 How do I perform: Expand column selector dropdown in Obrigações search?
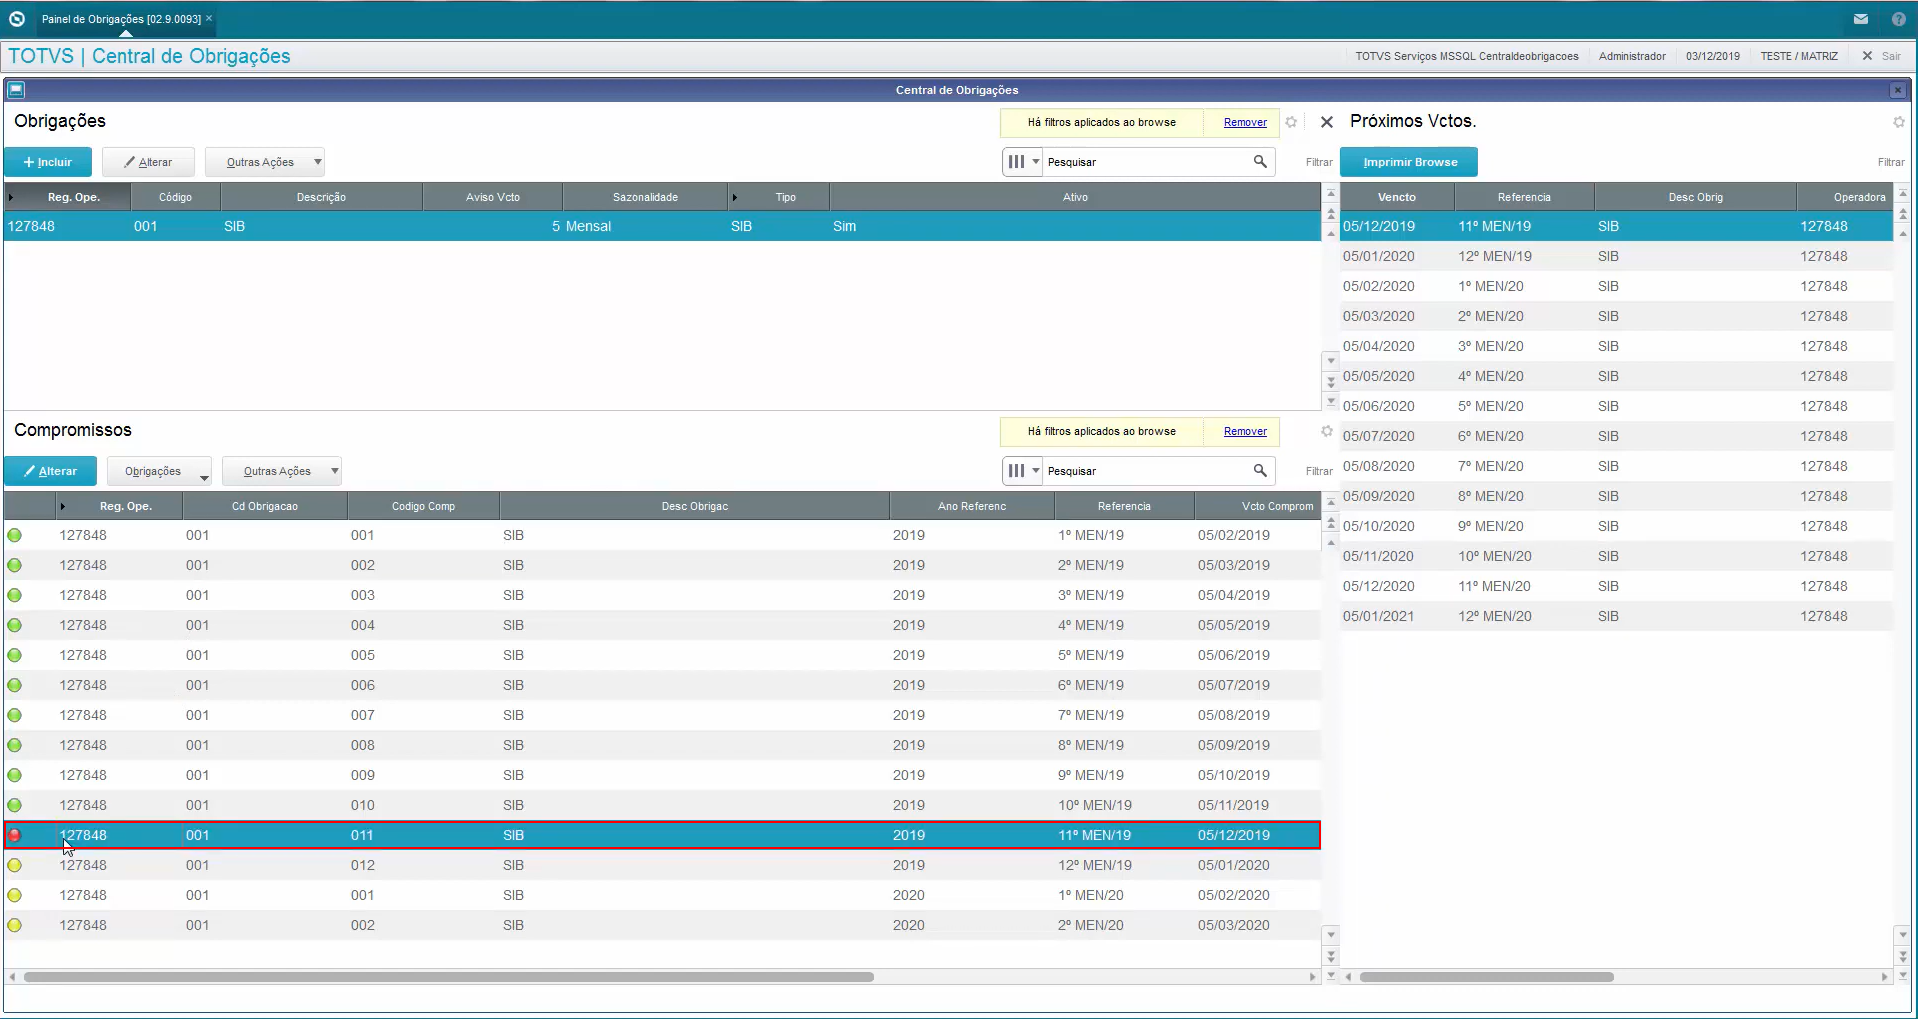(x=1024, y=162)
